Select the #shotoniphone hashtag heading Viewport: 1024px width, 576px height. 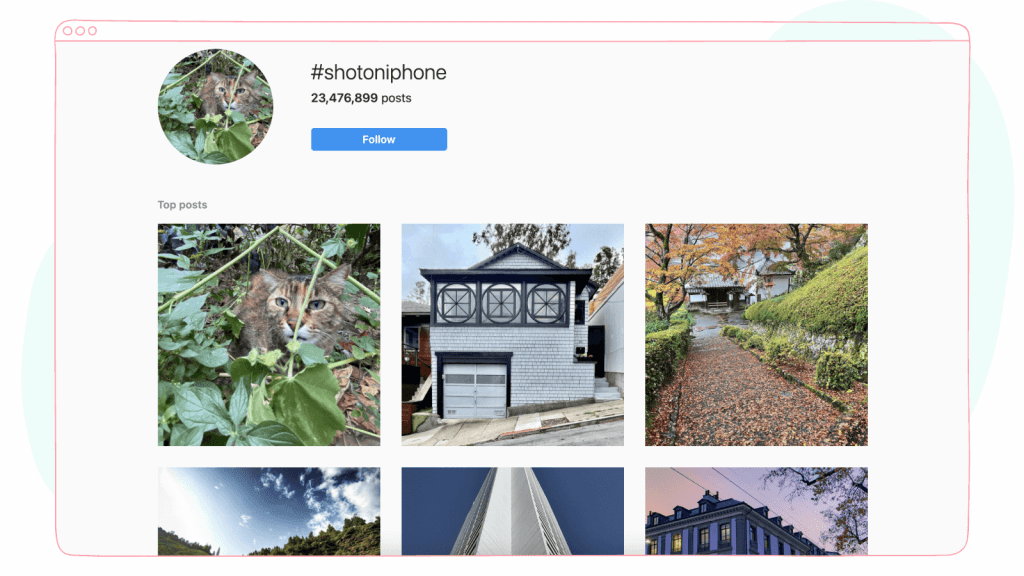pos(378,72)
